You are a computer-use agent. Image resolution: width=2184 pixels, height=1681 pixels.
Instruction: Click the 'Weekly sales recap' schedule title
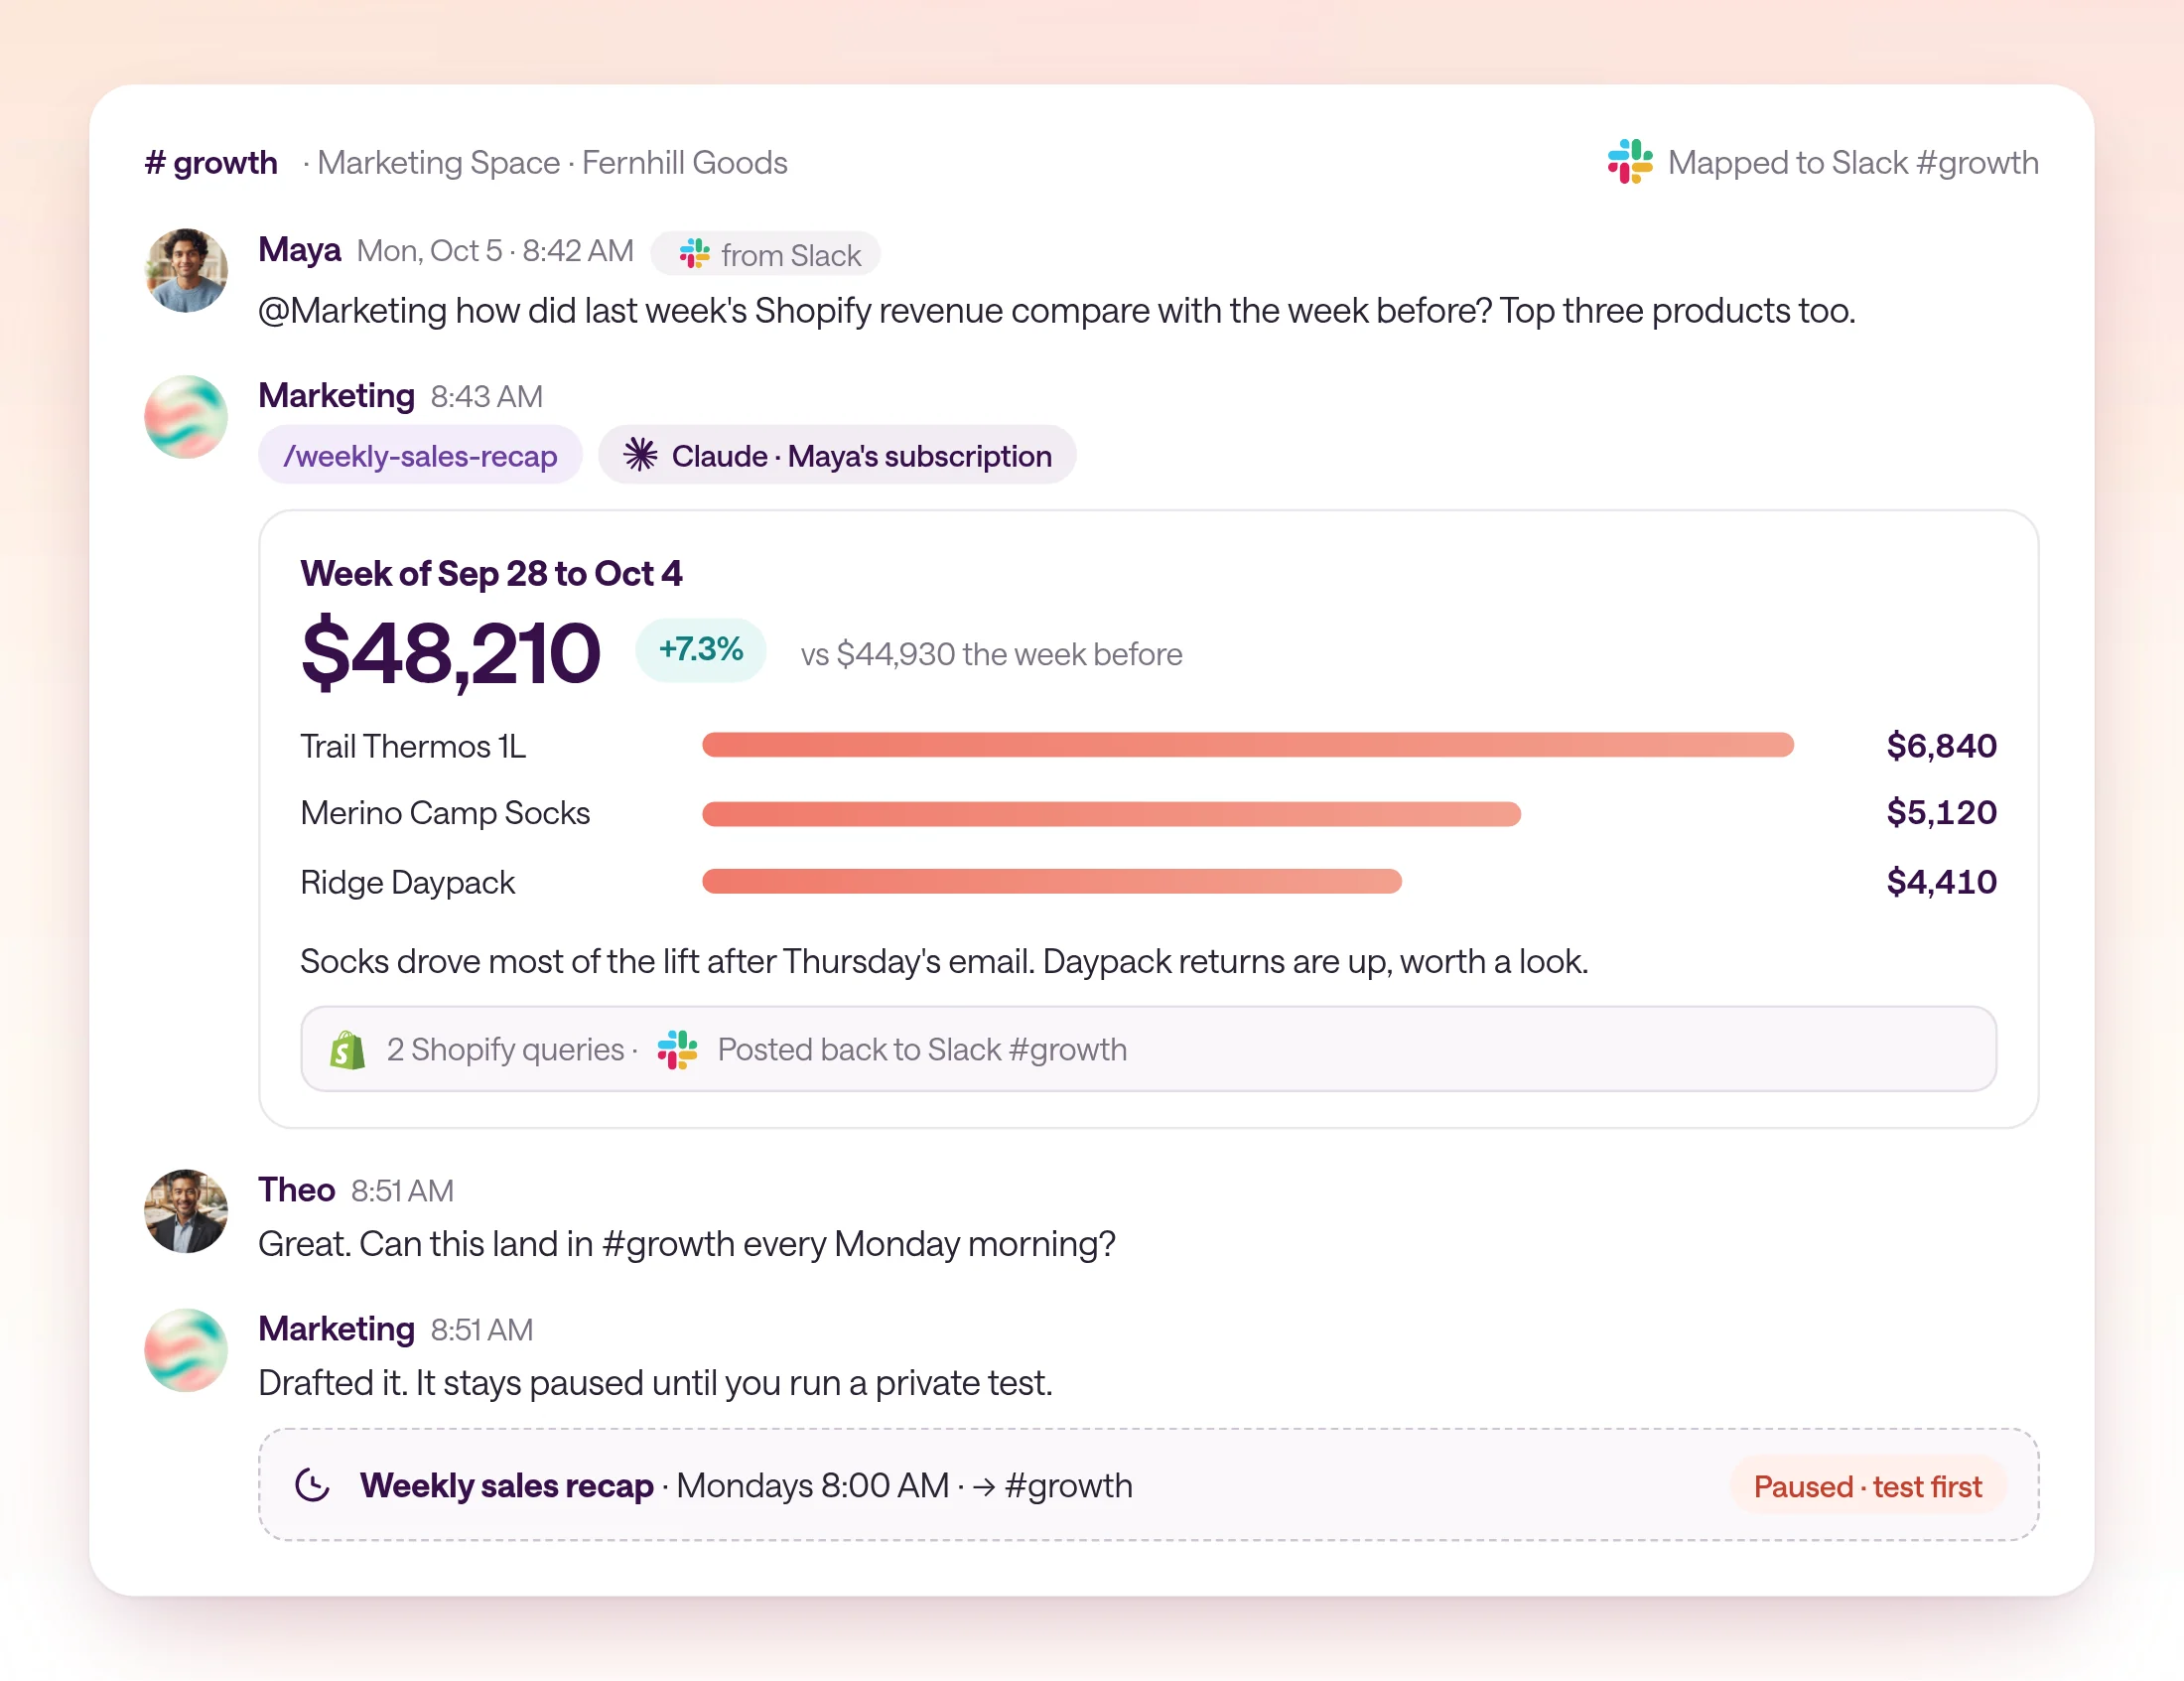tap(506, 1485)
